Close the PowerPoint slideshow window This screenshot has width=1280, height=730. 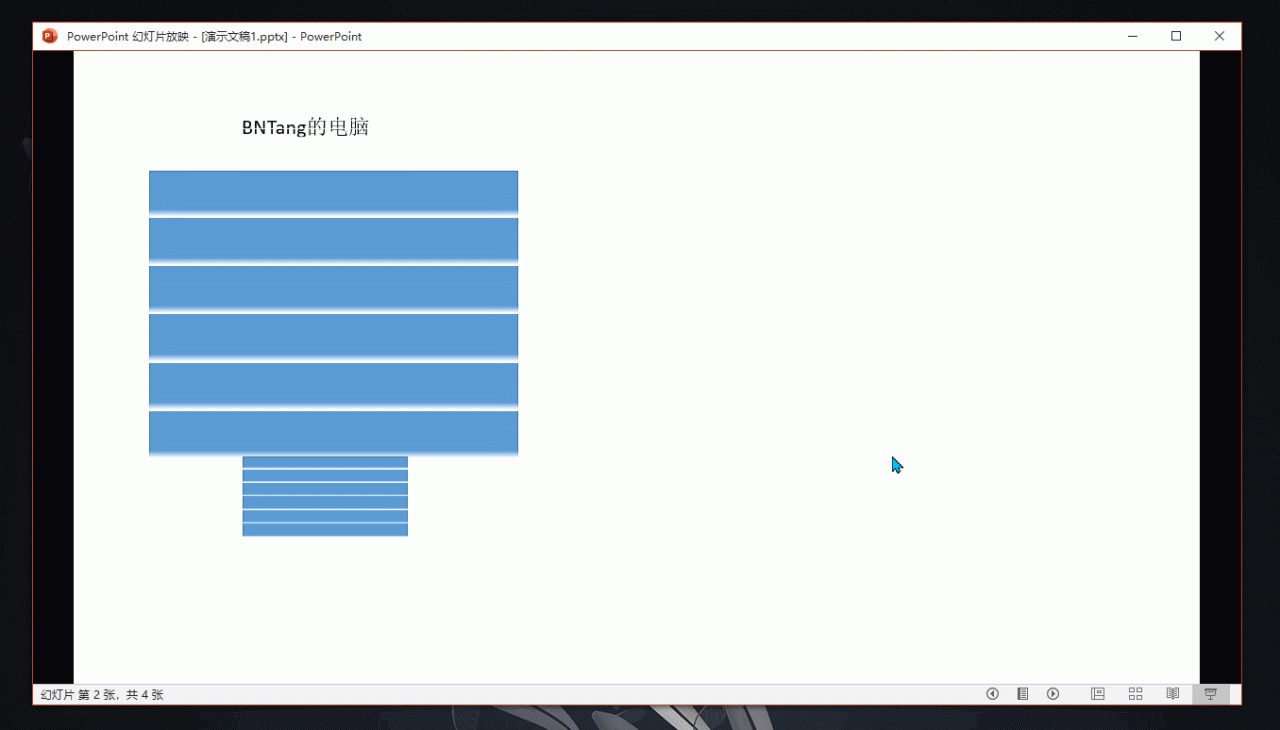(x=1219, y=36)
